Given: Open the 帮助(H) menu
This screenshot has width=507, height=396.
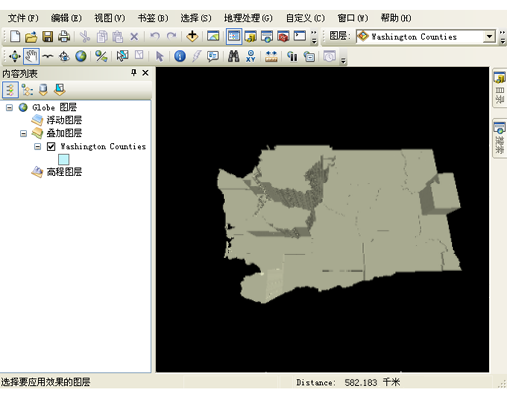Looking at the screenshot, I should coord(396,18).
